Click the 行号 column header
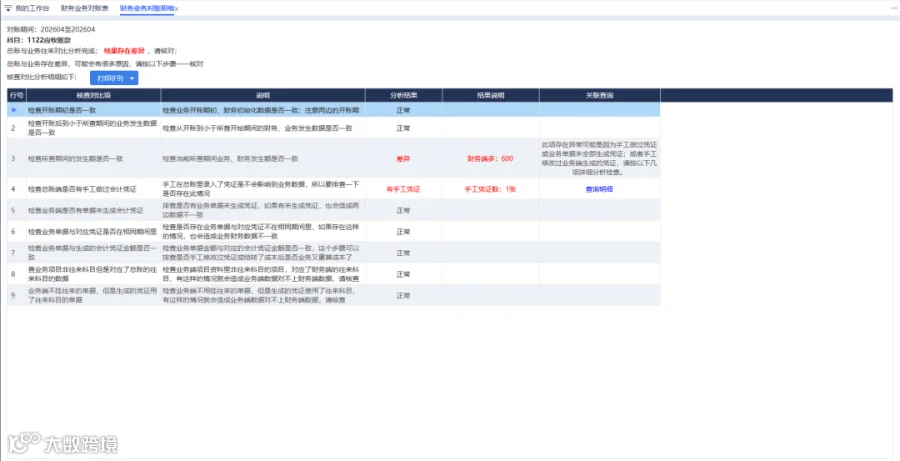This screenshot has height=461, width=900. click(x=17, y=95)
